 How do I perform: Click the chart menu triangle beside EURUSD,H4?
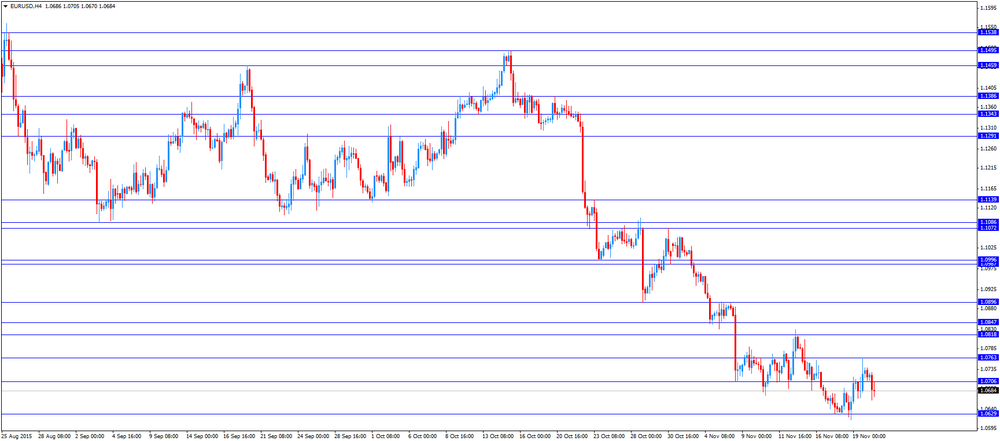pyautogui.click(x=5, y=5)
